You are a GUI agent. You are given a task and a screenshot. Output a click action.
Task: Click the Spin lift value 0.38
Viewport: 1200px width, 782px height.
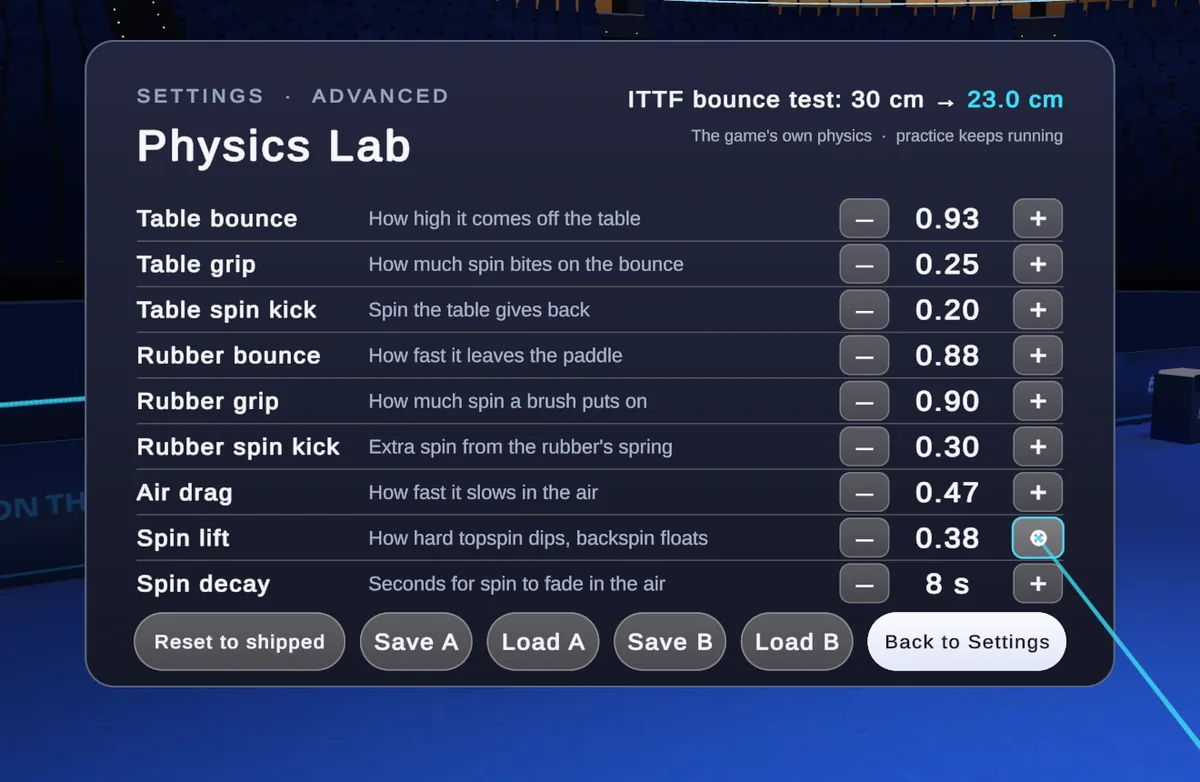click(947, 538)
